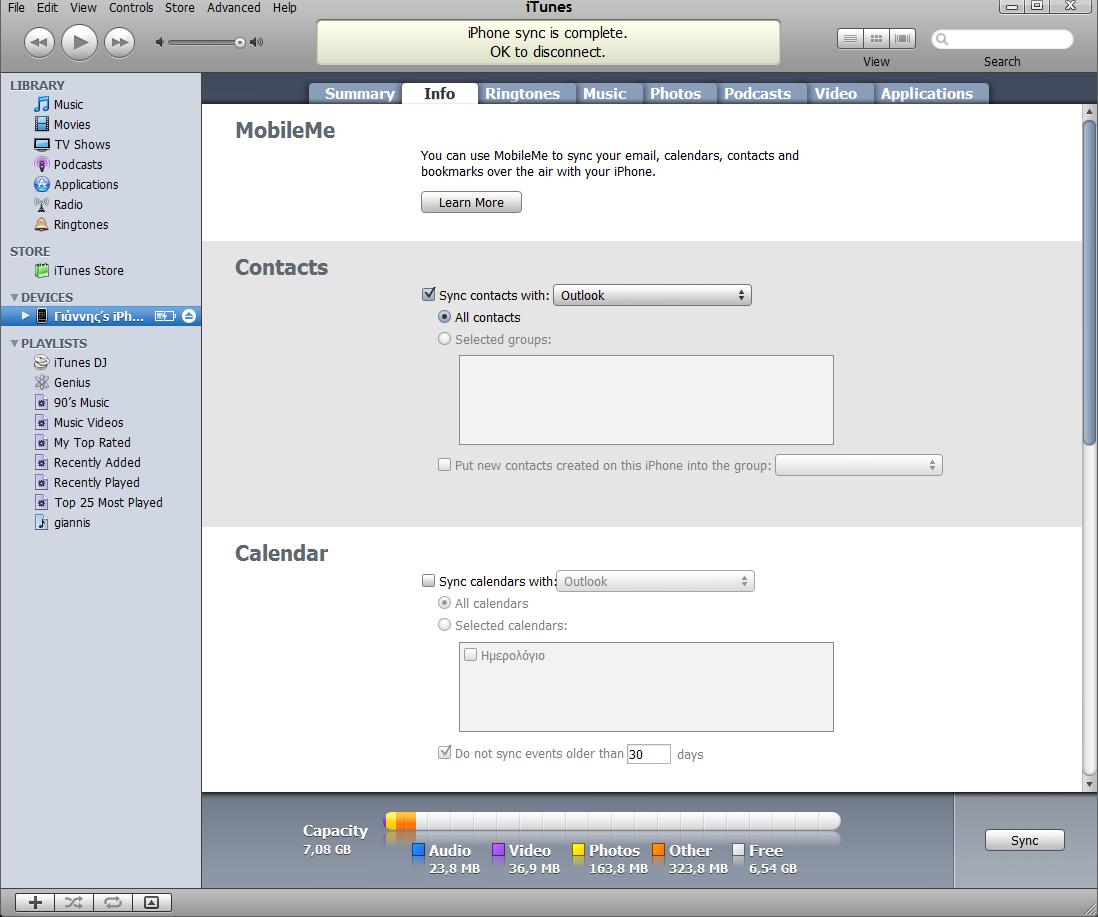Image resolution: width=1098 pixels, height=917 pixels.
Task: Select Selected calendars radio button
Action: click(x=444, y=624)
